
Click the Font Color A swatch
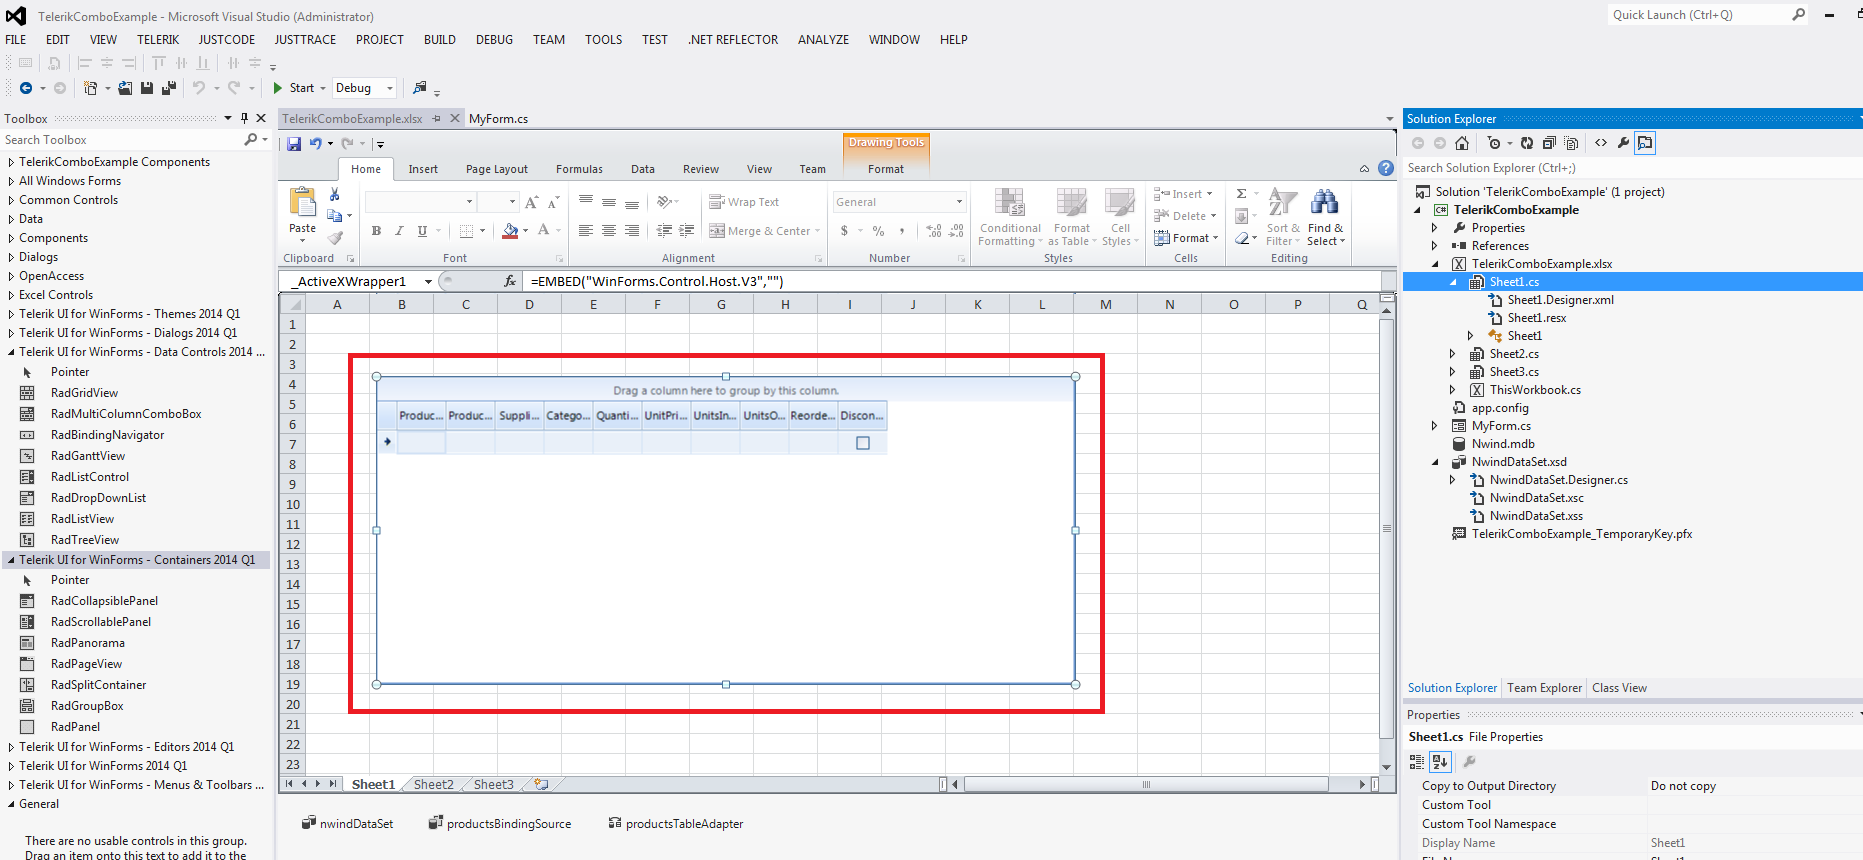pyautogui.click(x=543, y=231)
